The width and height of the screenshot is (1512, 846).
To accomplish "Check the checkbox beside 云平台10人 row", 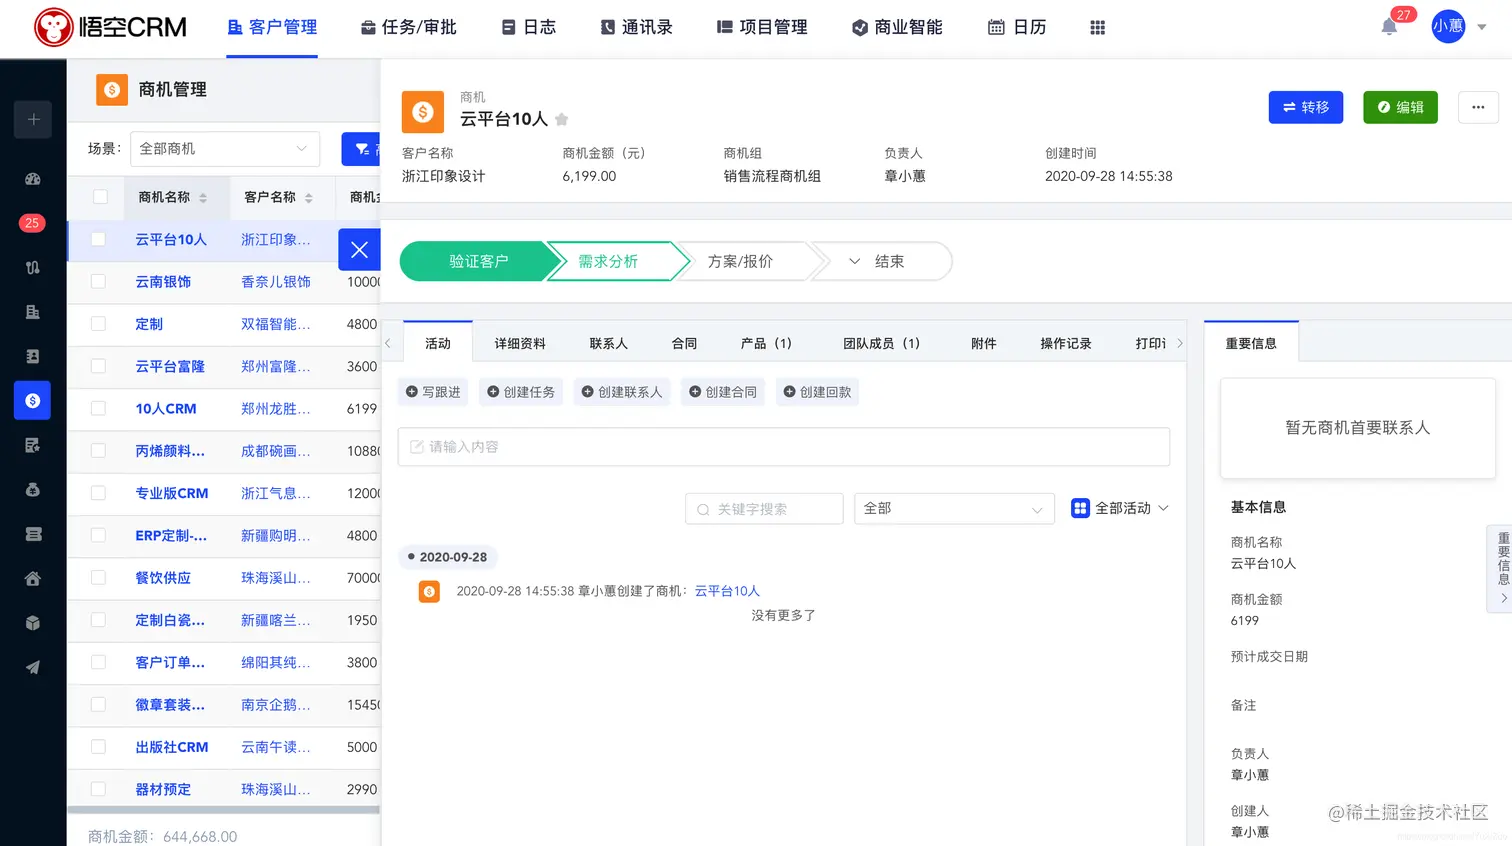I will click(96, 239).
